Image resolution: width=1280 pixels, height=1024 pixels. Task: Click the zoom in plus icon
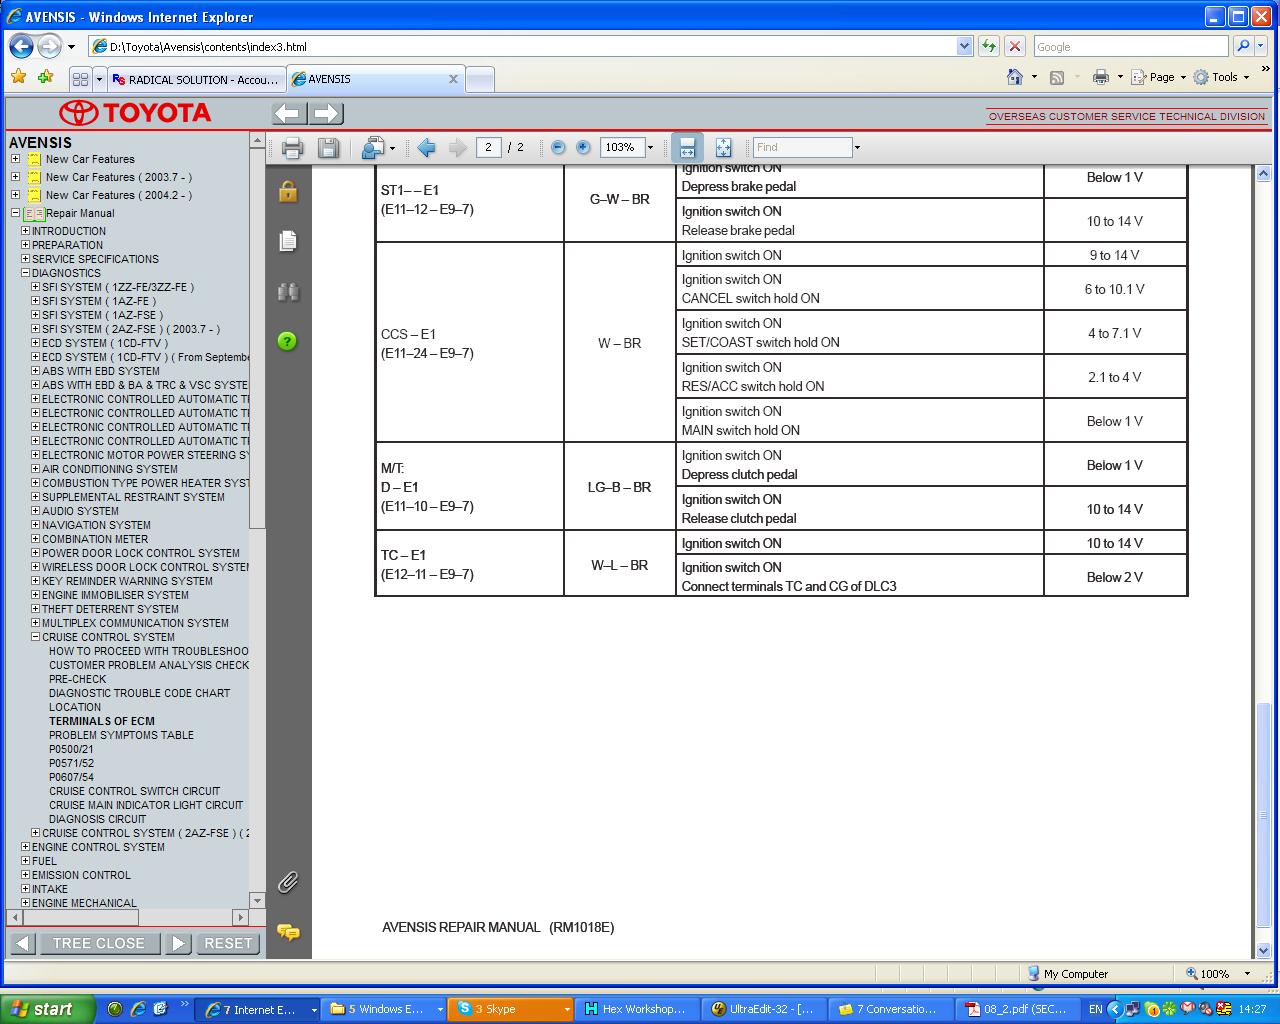point(583,148)
